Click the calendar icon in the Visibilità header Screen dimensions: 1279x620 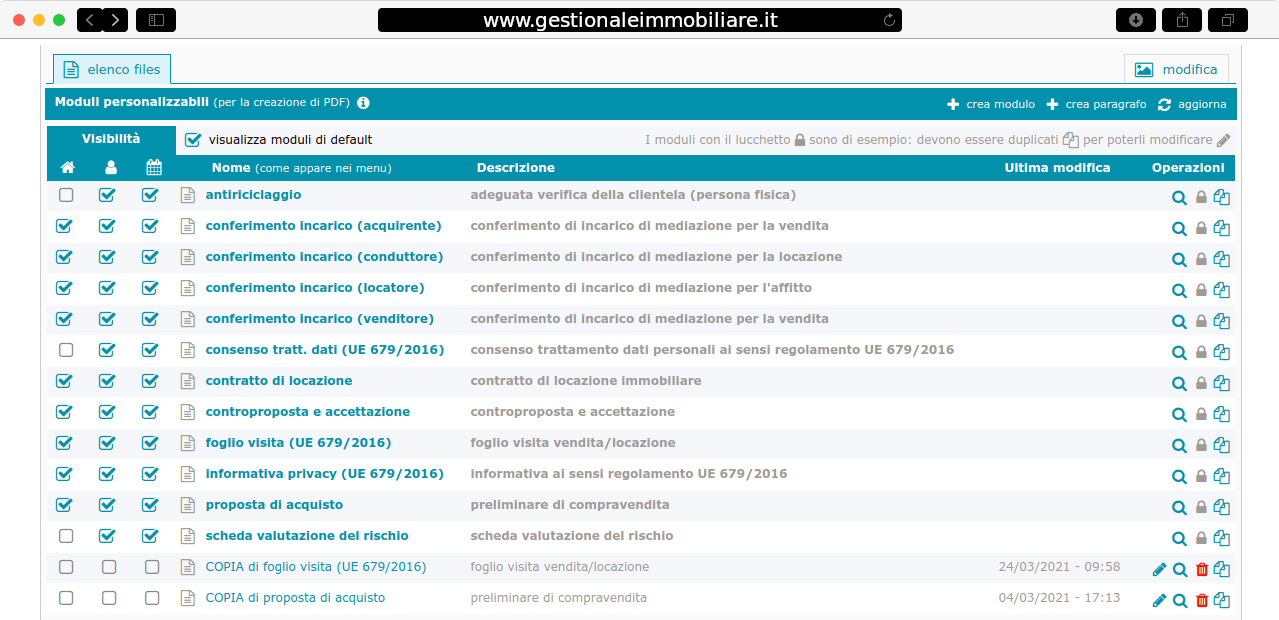point(153,168)
